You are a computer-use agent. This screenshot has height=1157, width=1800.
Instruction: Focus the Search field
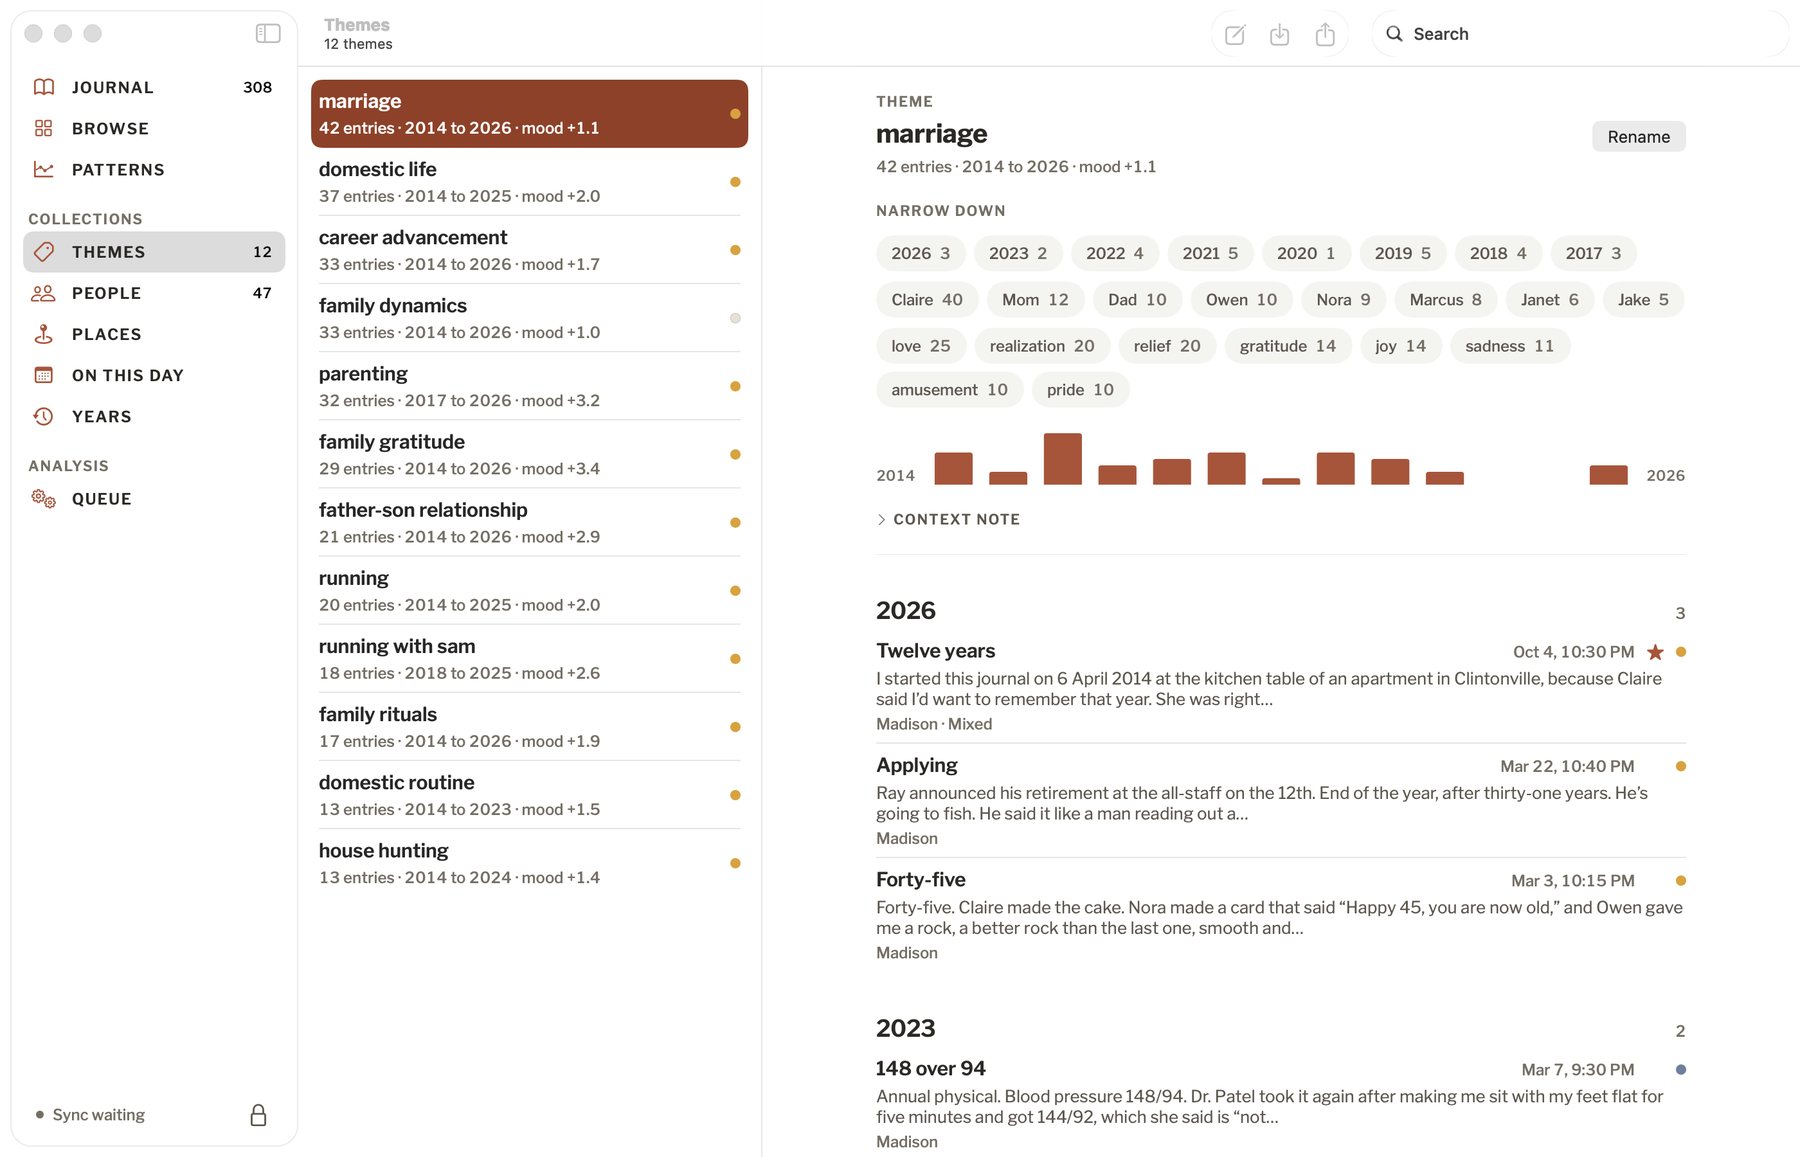(1580, 34)
